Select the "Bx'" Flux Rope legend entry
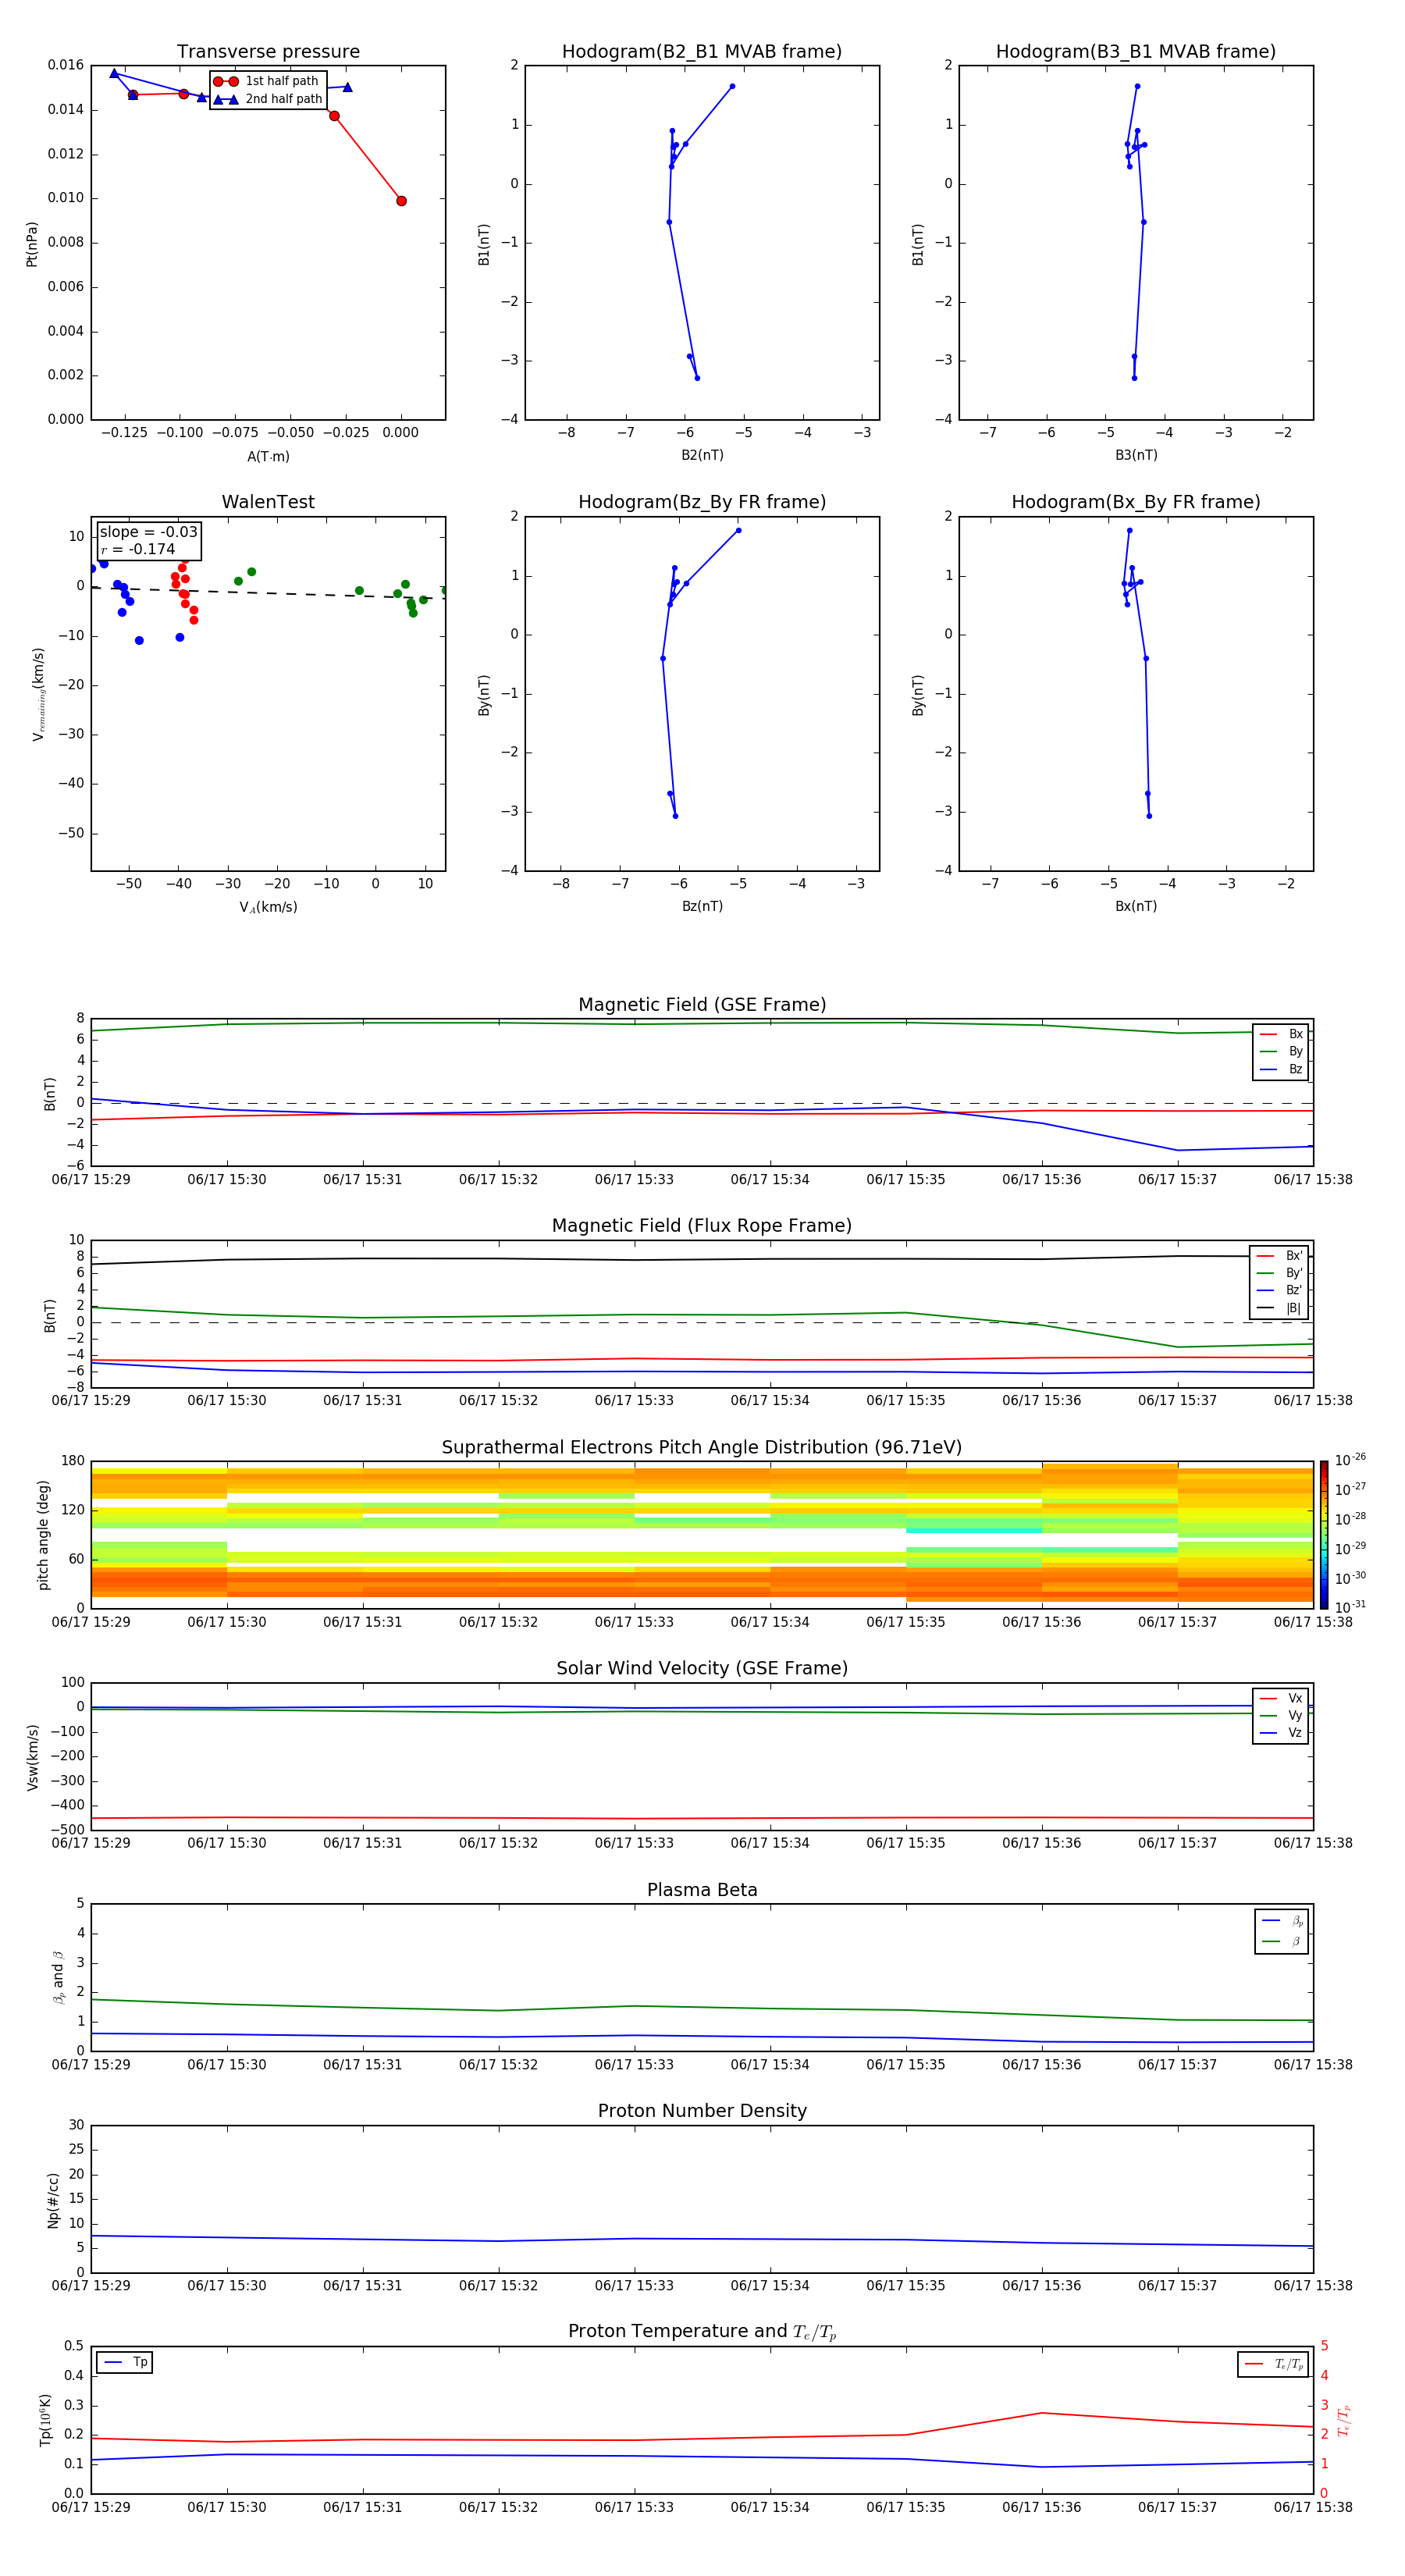Viewport: 1405px width, 2576px height. 1279,1256
